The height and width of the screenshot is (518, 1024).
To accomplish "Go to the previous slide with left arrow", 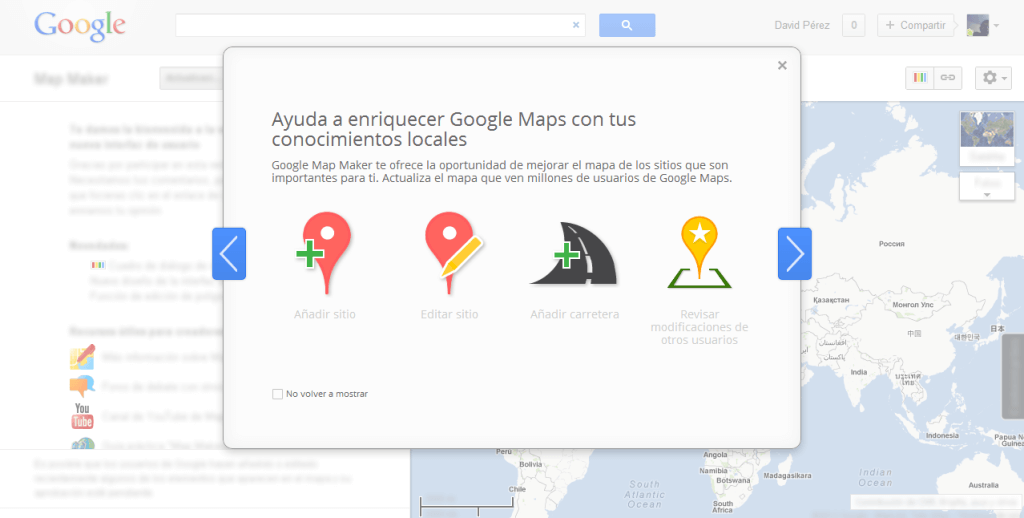I will tap(229, 253).
